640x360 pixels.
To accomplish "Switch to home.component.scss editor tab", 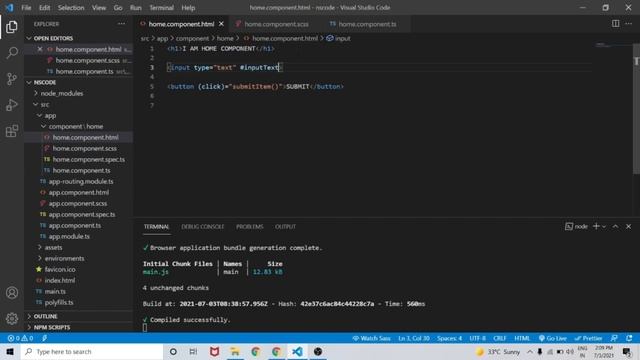I will pyautogui.click(x=272, y=24).
